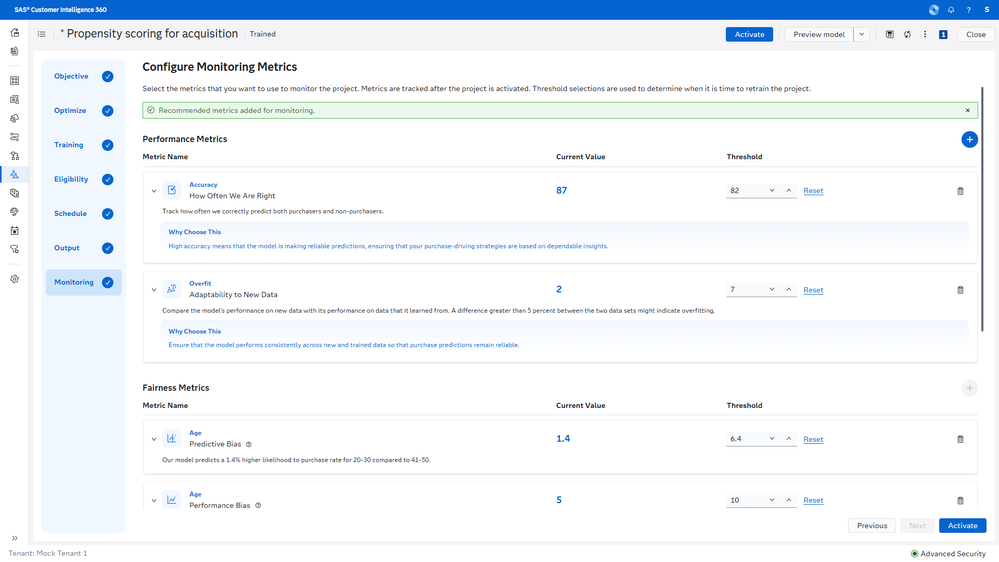Decrease the Performance Bias threshold

772,500
